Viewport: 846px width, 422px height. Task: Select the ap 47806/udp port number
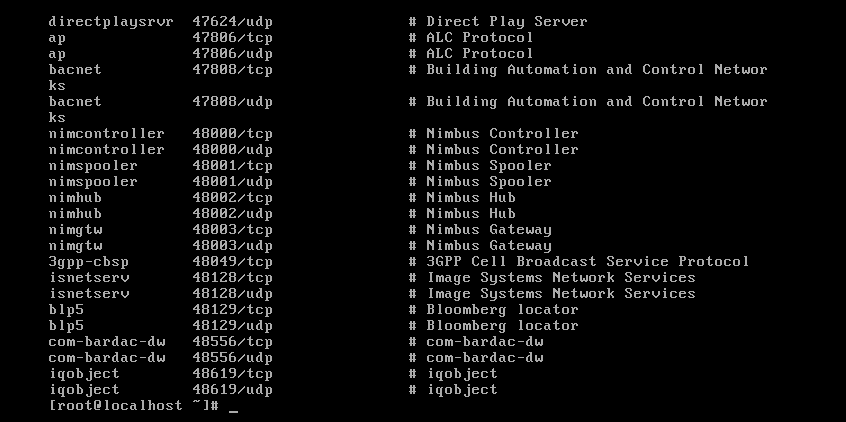233,54
